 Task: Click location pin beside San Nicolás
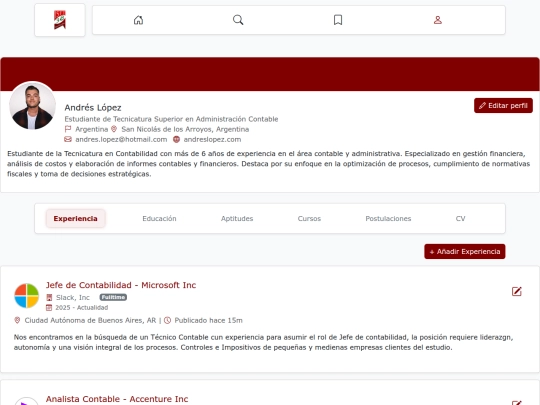coord(114,129)
